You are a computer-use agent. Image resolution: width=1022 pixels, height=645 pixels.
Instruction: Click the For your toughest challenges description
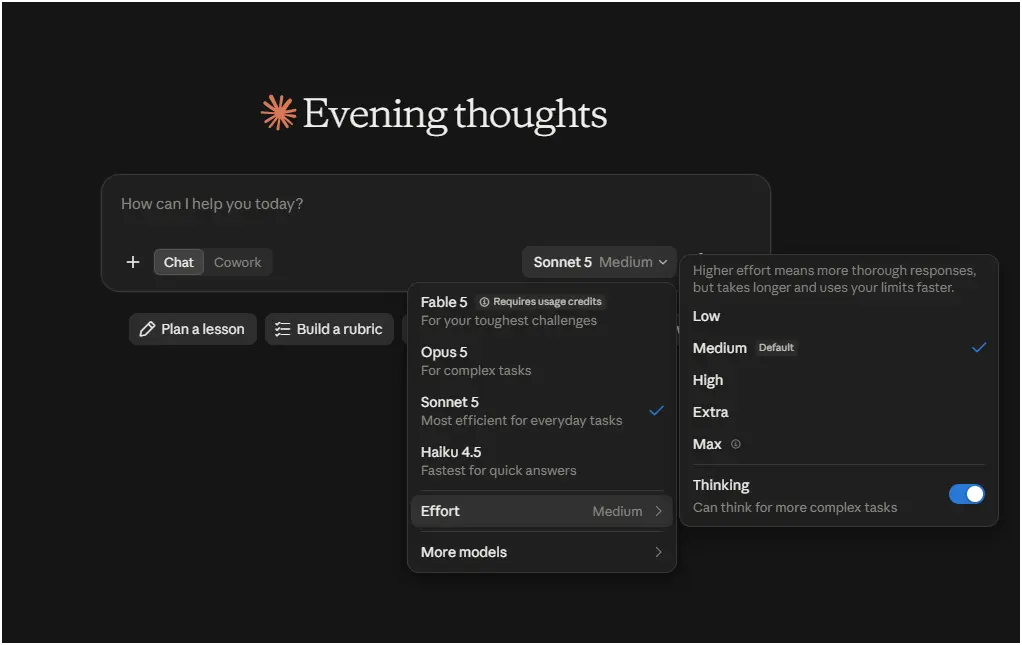coord(508,320)
